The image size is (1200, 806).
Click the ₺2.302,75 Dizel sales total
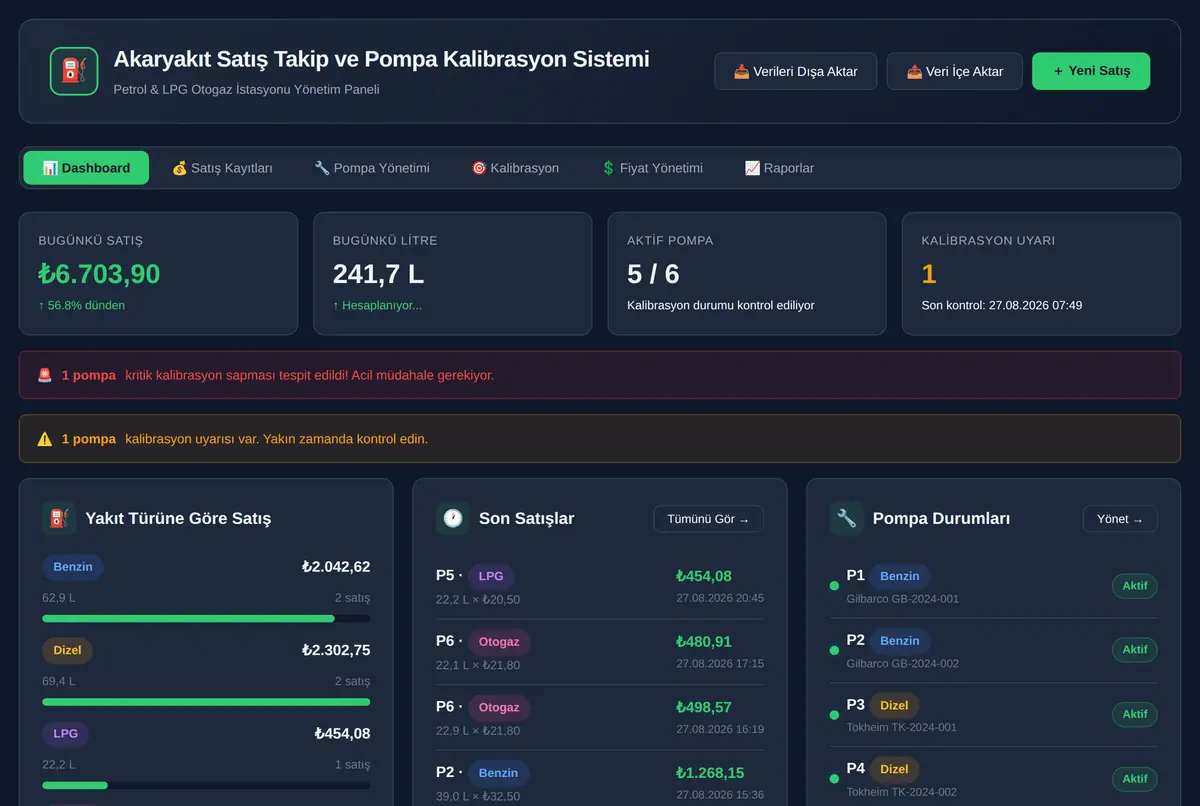pyautogui.click(x=336, y=650)
